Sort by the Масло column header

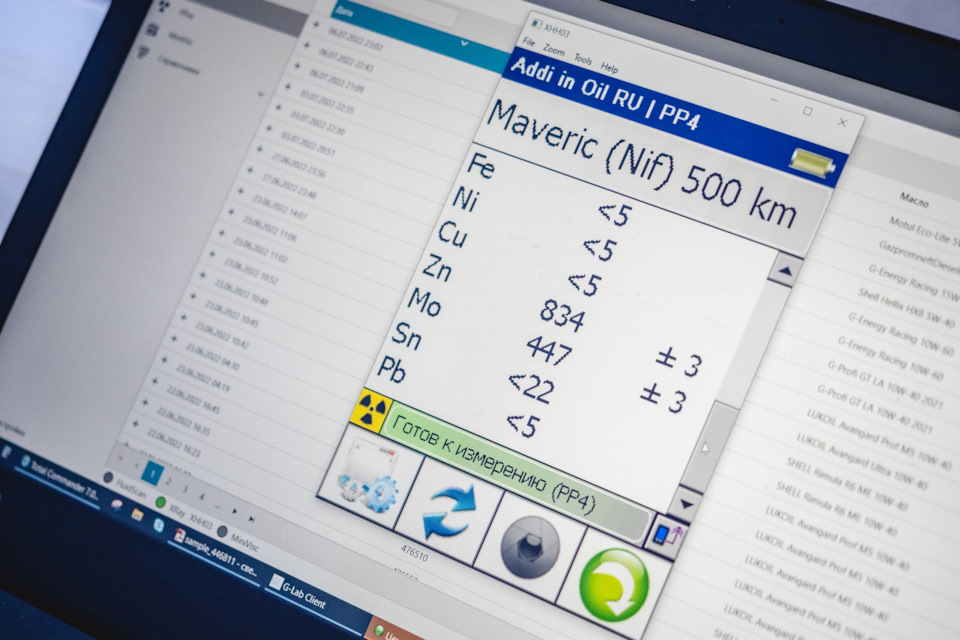point(913,198)
